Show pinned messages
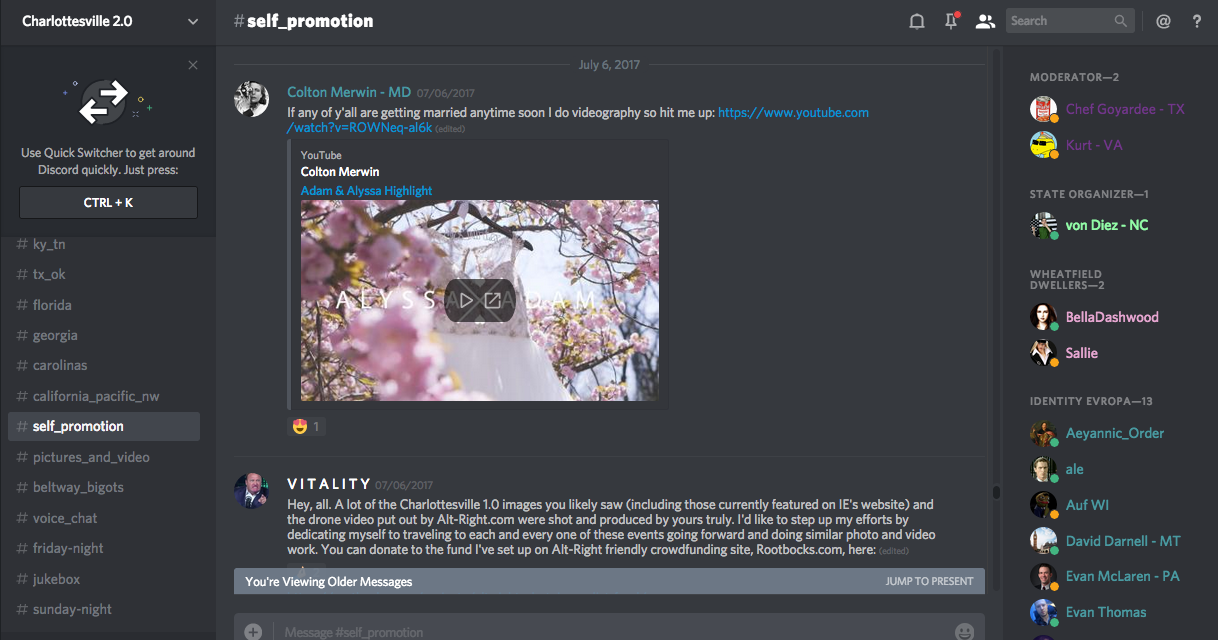Image resolution: width=1218 pixels, height=640 pixels. click(x=951, y=21)
